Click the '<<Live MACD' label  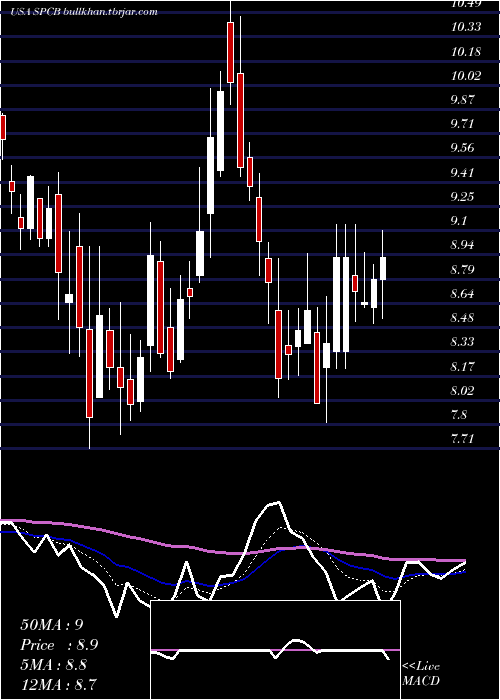tap(421, 674)
